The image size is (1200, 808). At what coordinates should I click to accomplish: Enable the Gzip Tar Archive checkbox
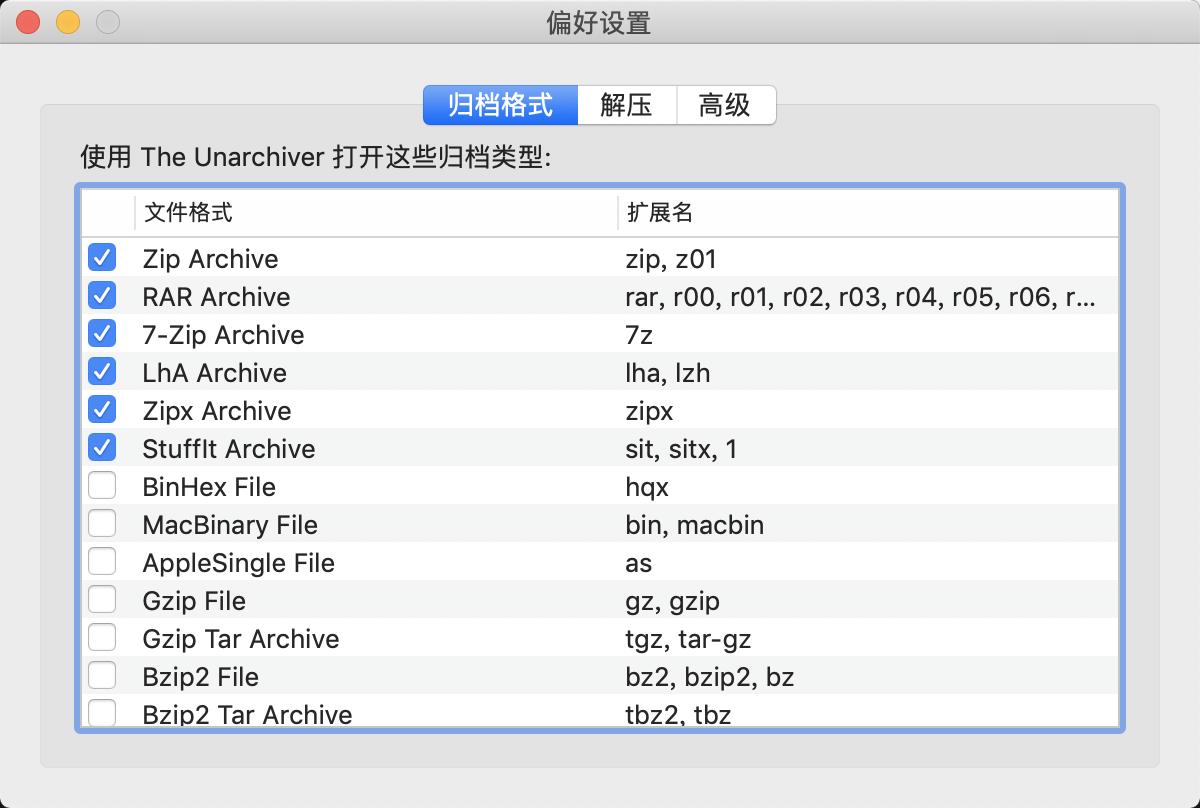coord(102,638)
